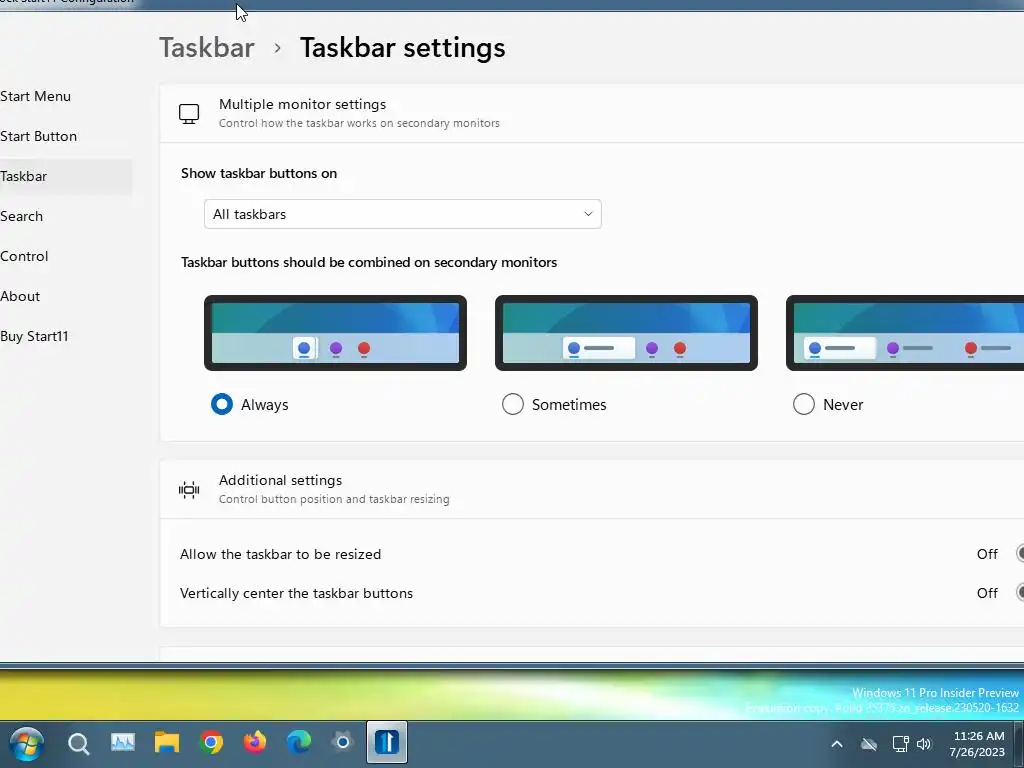Open the Control section
This screenshot has width=1024, height=768.
tap(24, 256)
